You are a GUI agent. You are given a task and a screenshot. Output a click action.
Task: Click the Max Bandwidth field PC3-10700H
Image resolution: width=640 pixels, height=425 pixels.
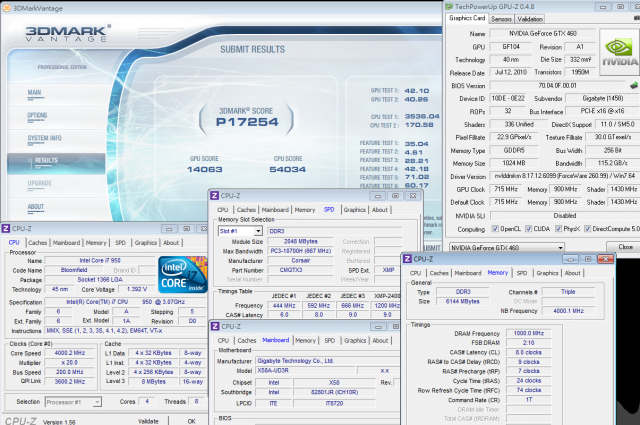coord(300,251)
